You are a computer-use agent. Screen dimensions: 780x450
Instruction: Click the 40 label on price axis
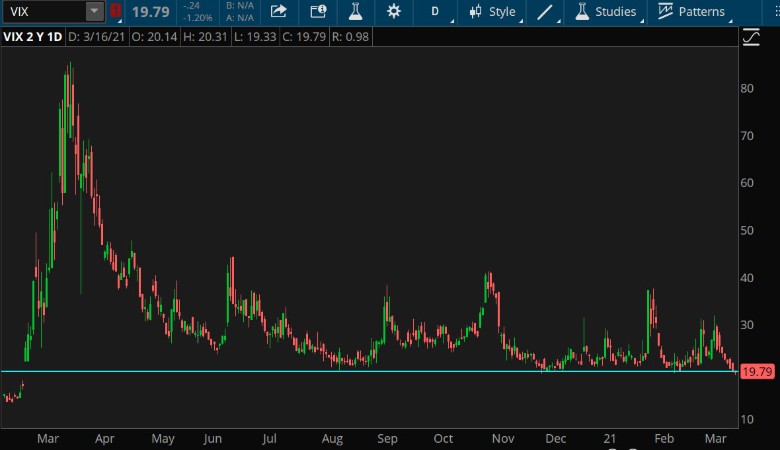pyautogui.click(x=747, y=278)
